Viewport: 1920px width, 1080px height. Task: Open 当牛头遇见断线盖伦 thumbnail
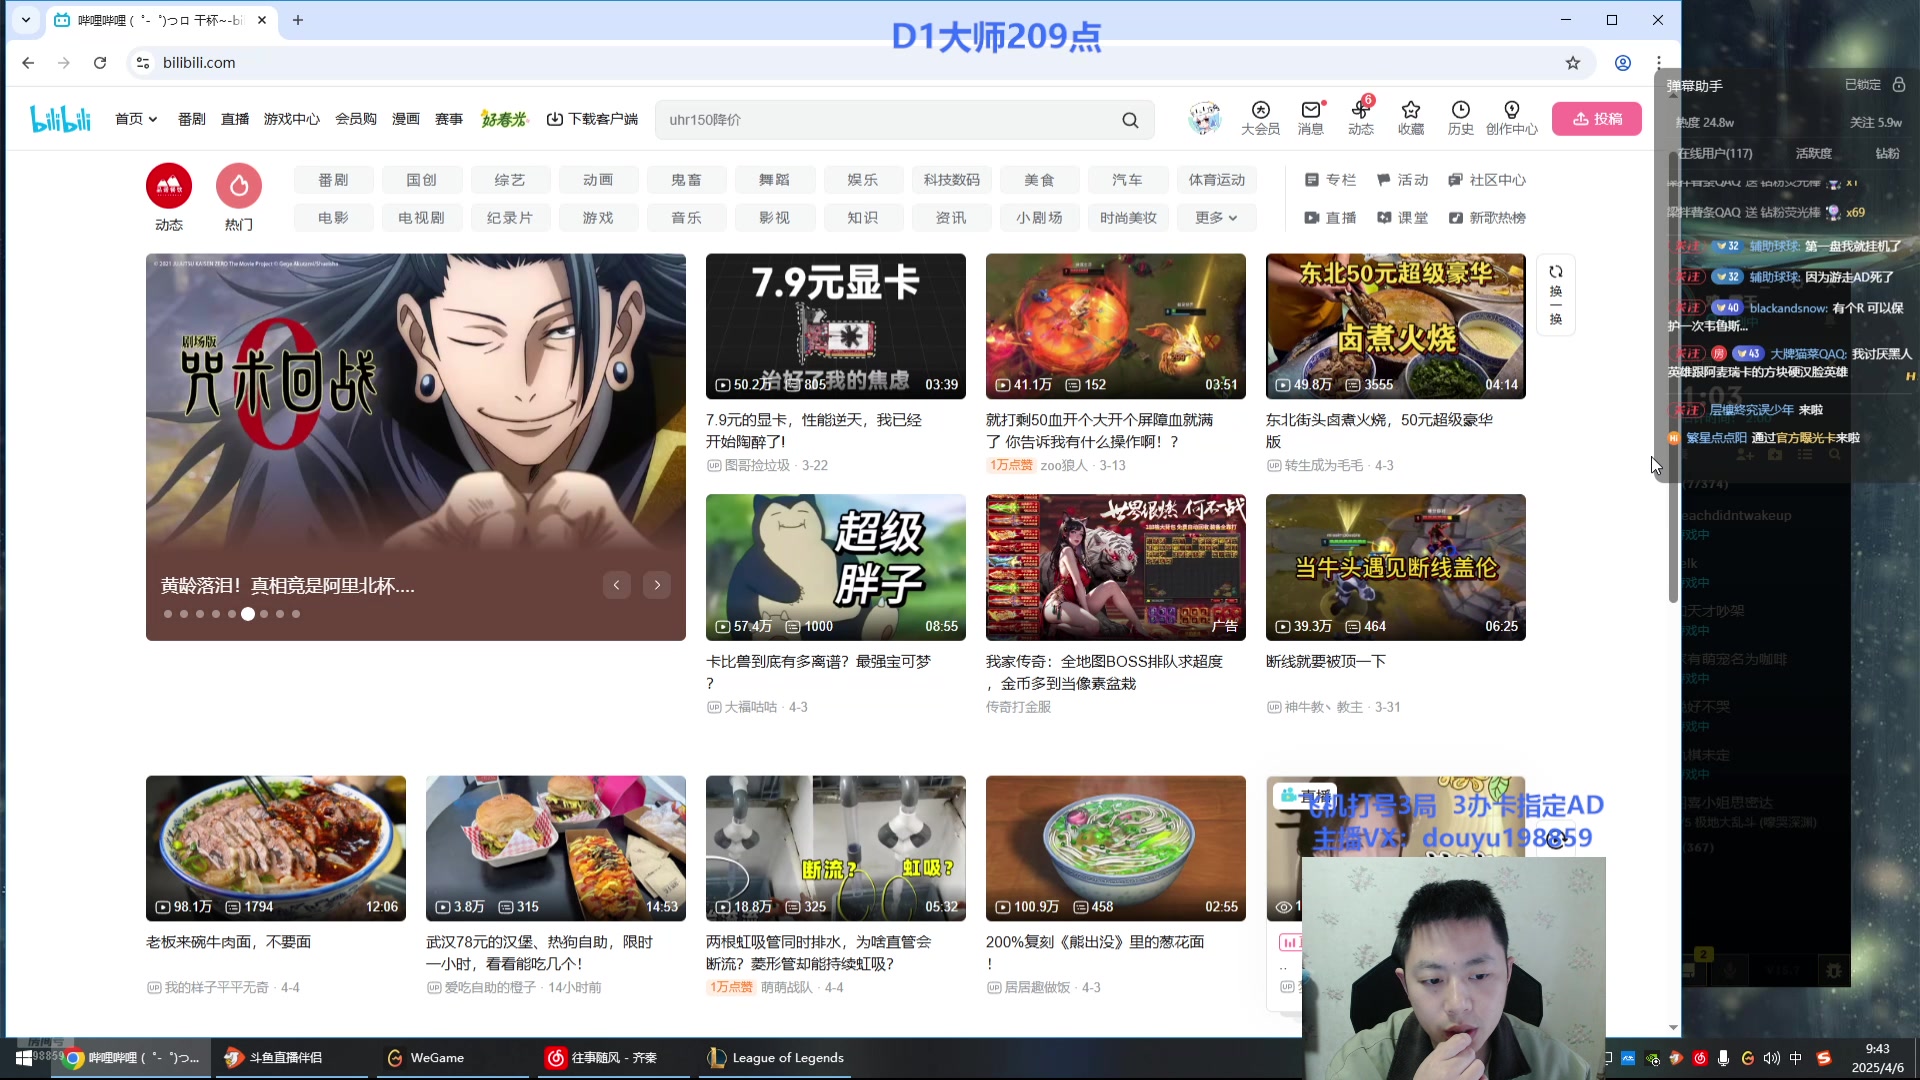[x=1396, y=567]
